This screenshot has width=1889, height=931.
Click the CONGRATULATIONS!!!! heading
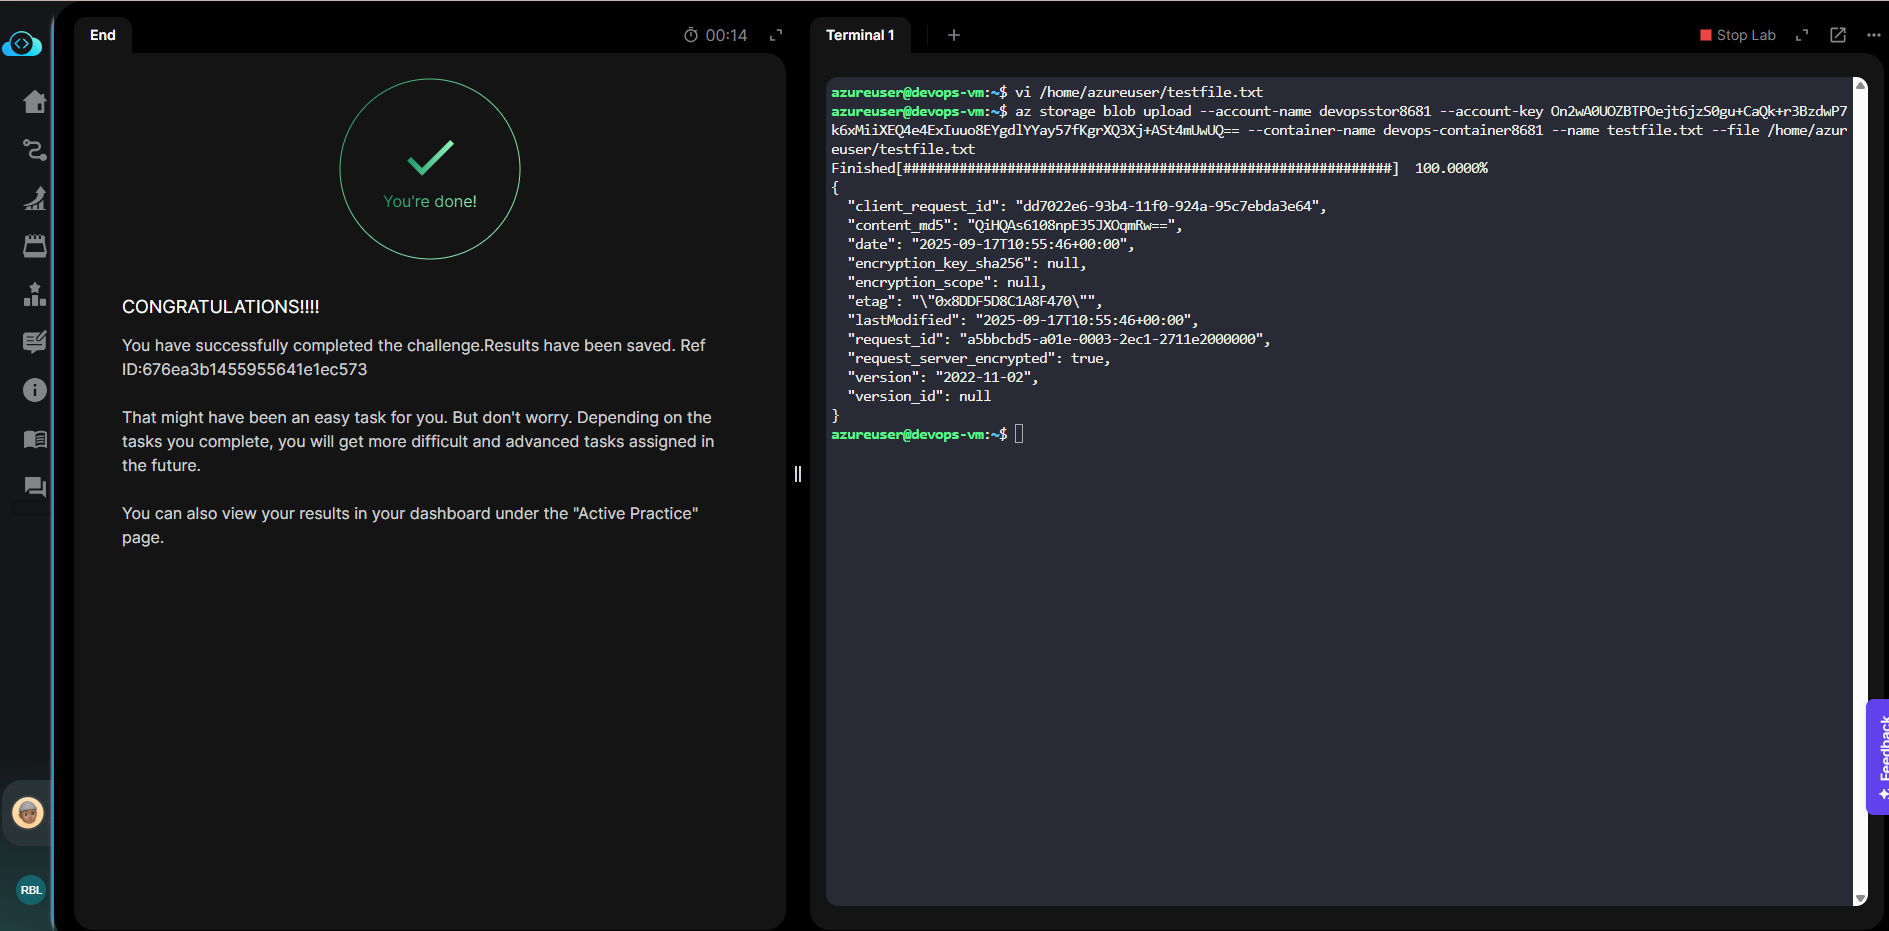[x=221, y=307]
